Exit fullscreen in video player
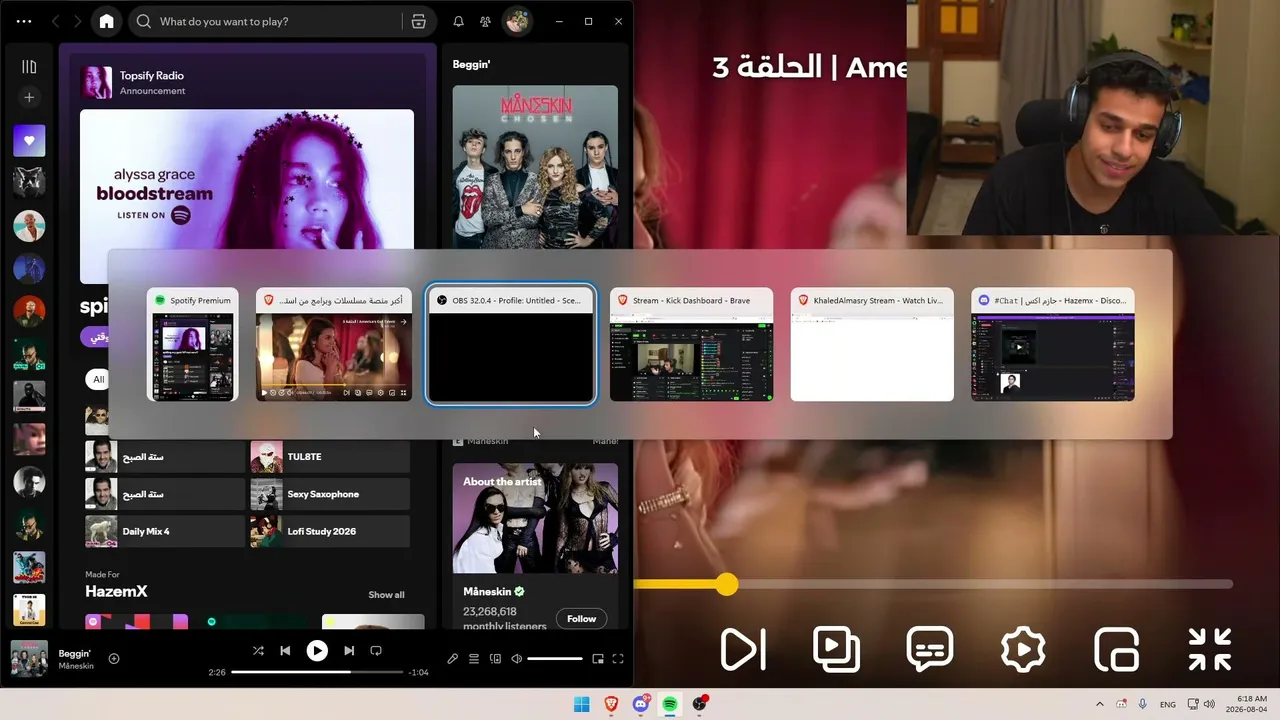1280x720 pixels. [x=1210, y=650]
